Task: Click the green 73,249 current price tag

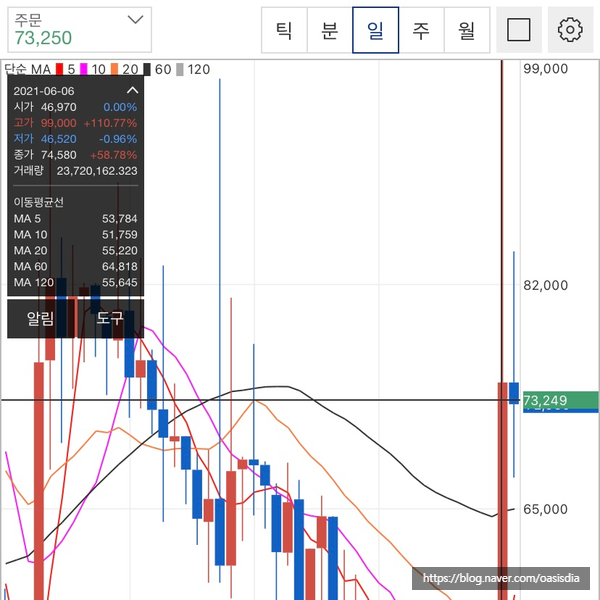Action: [560, 401]
